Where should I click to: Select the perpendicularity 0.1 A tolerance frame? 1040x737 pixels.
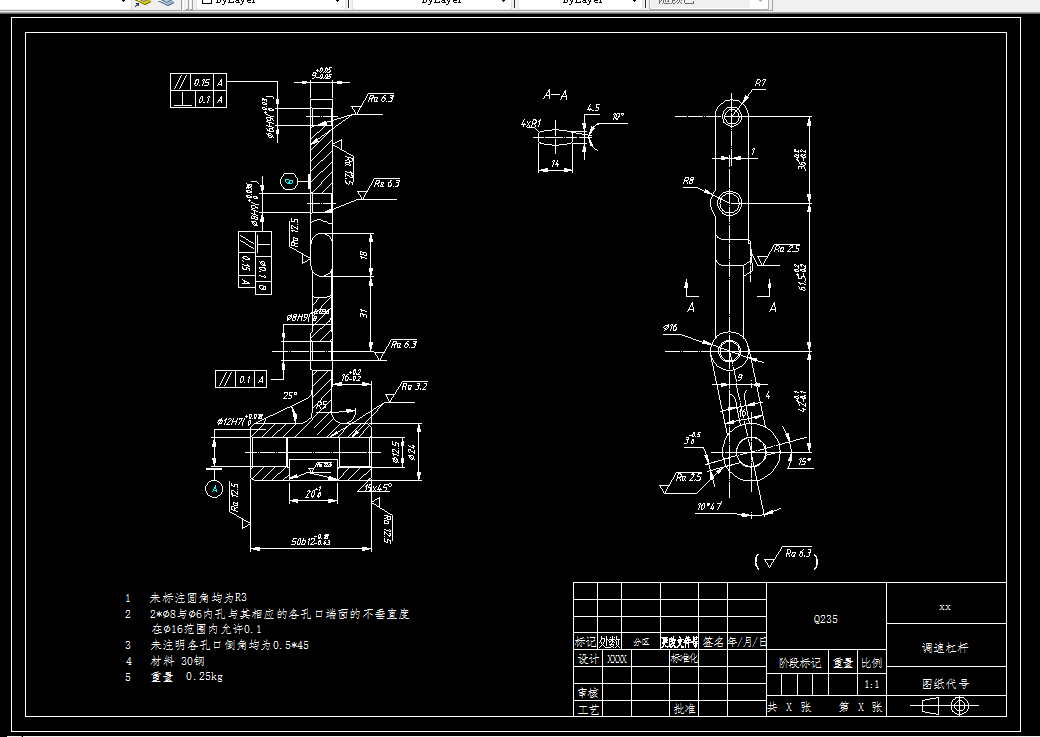click(198, 99)
